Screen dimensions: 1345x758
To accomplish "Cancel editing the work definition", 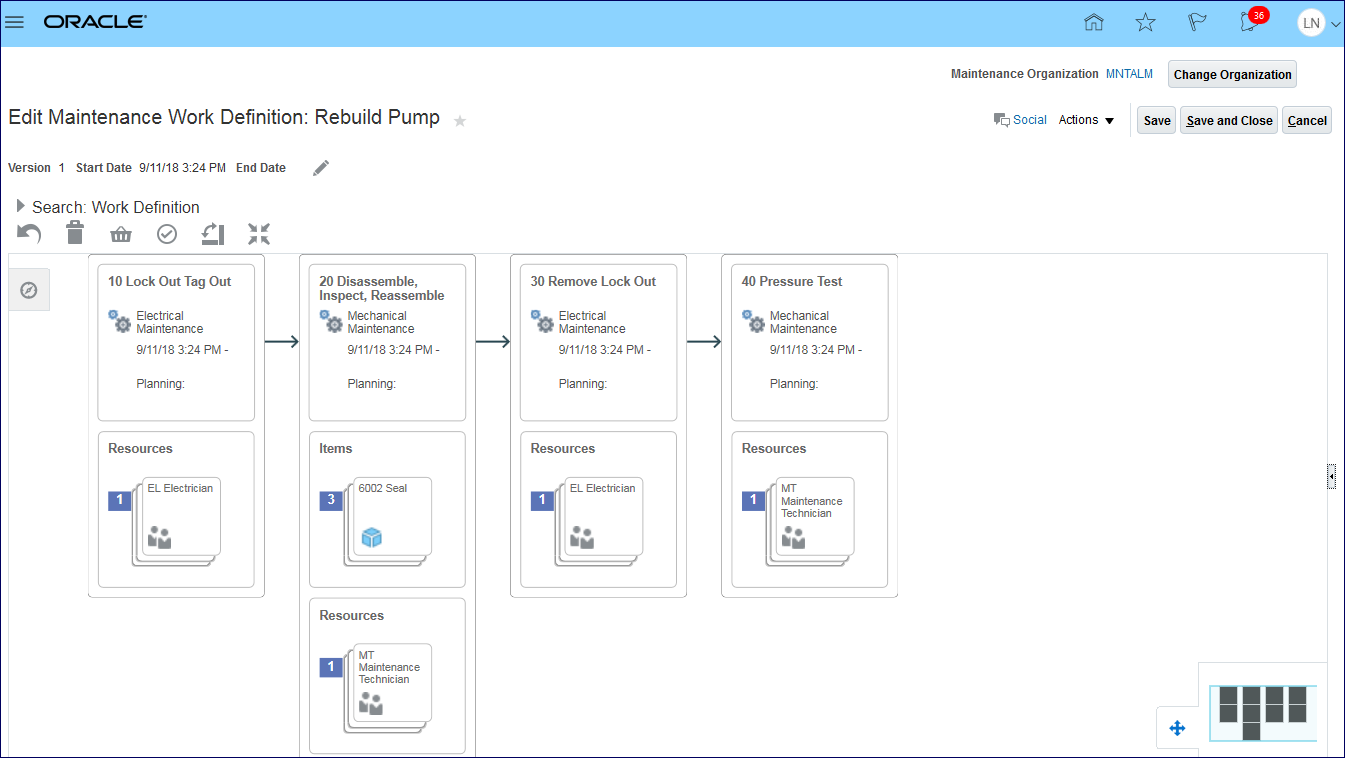I will point(1307,120).
